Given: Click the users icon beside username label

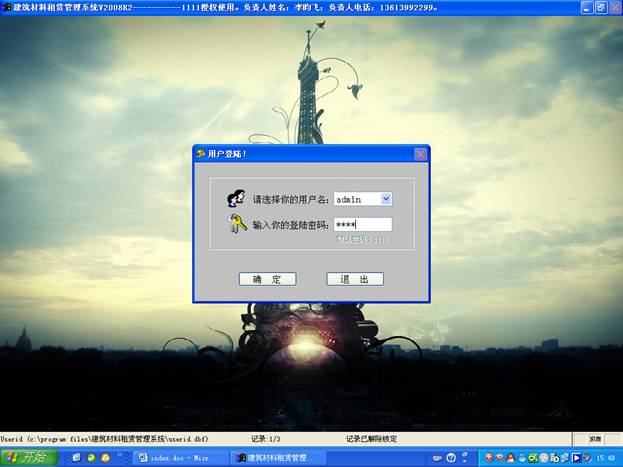Looking at the screenshot, I should click(x=236, y=199).
